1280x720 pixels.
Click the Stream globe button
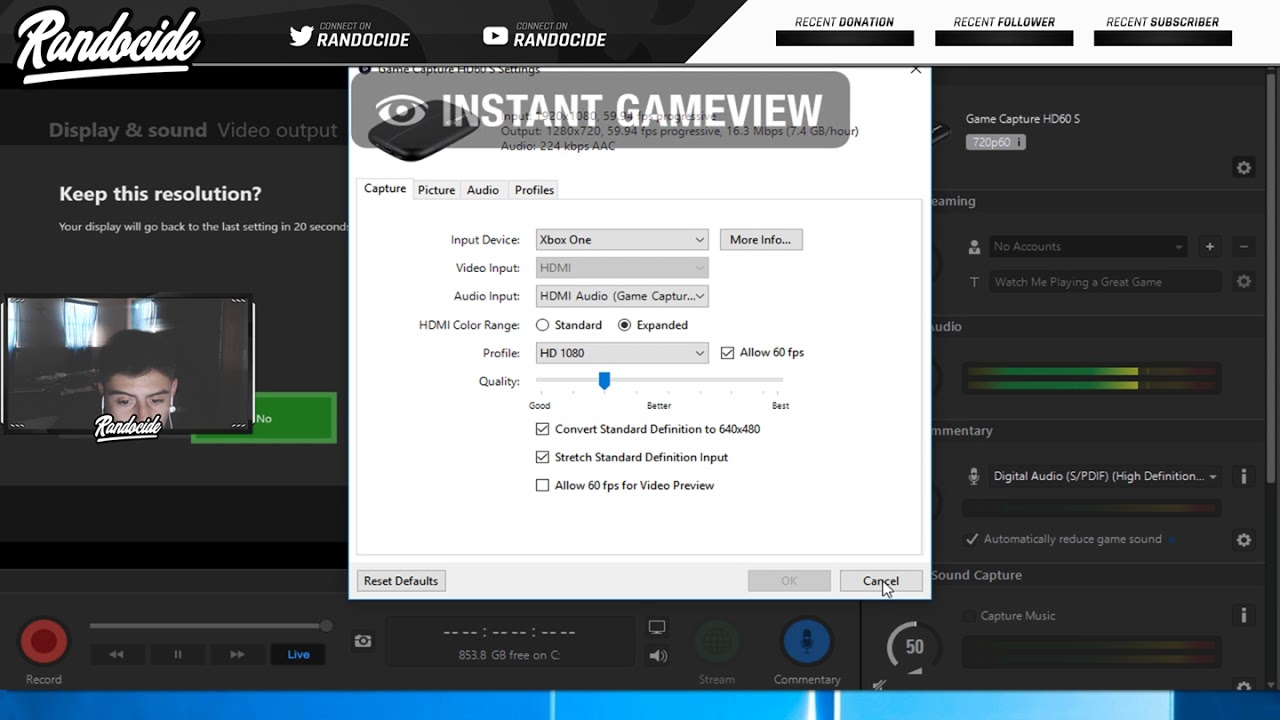pos(716,642)
